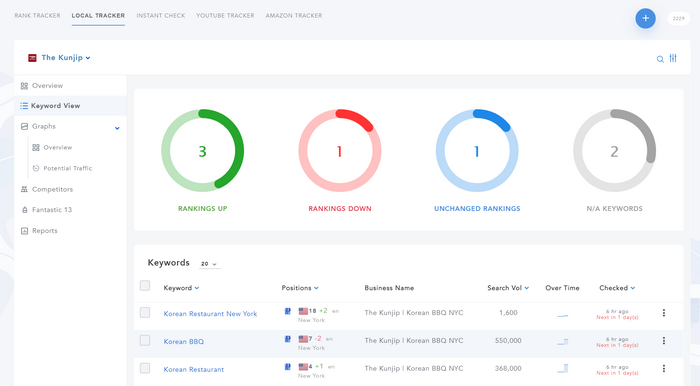Click the Over Time column header
The height and width of the screenshot is (386, 700).
pyautogui.click(x=562, y=288)
